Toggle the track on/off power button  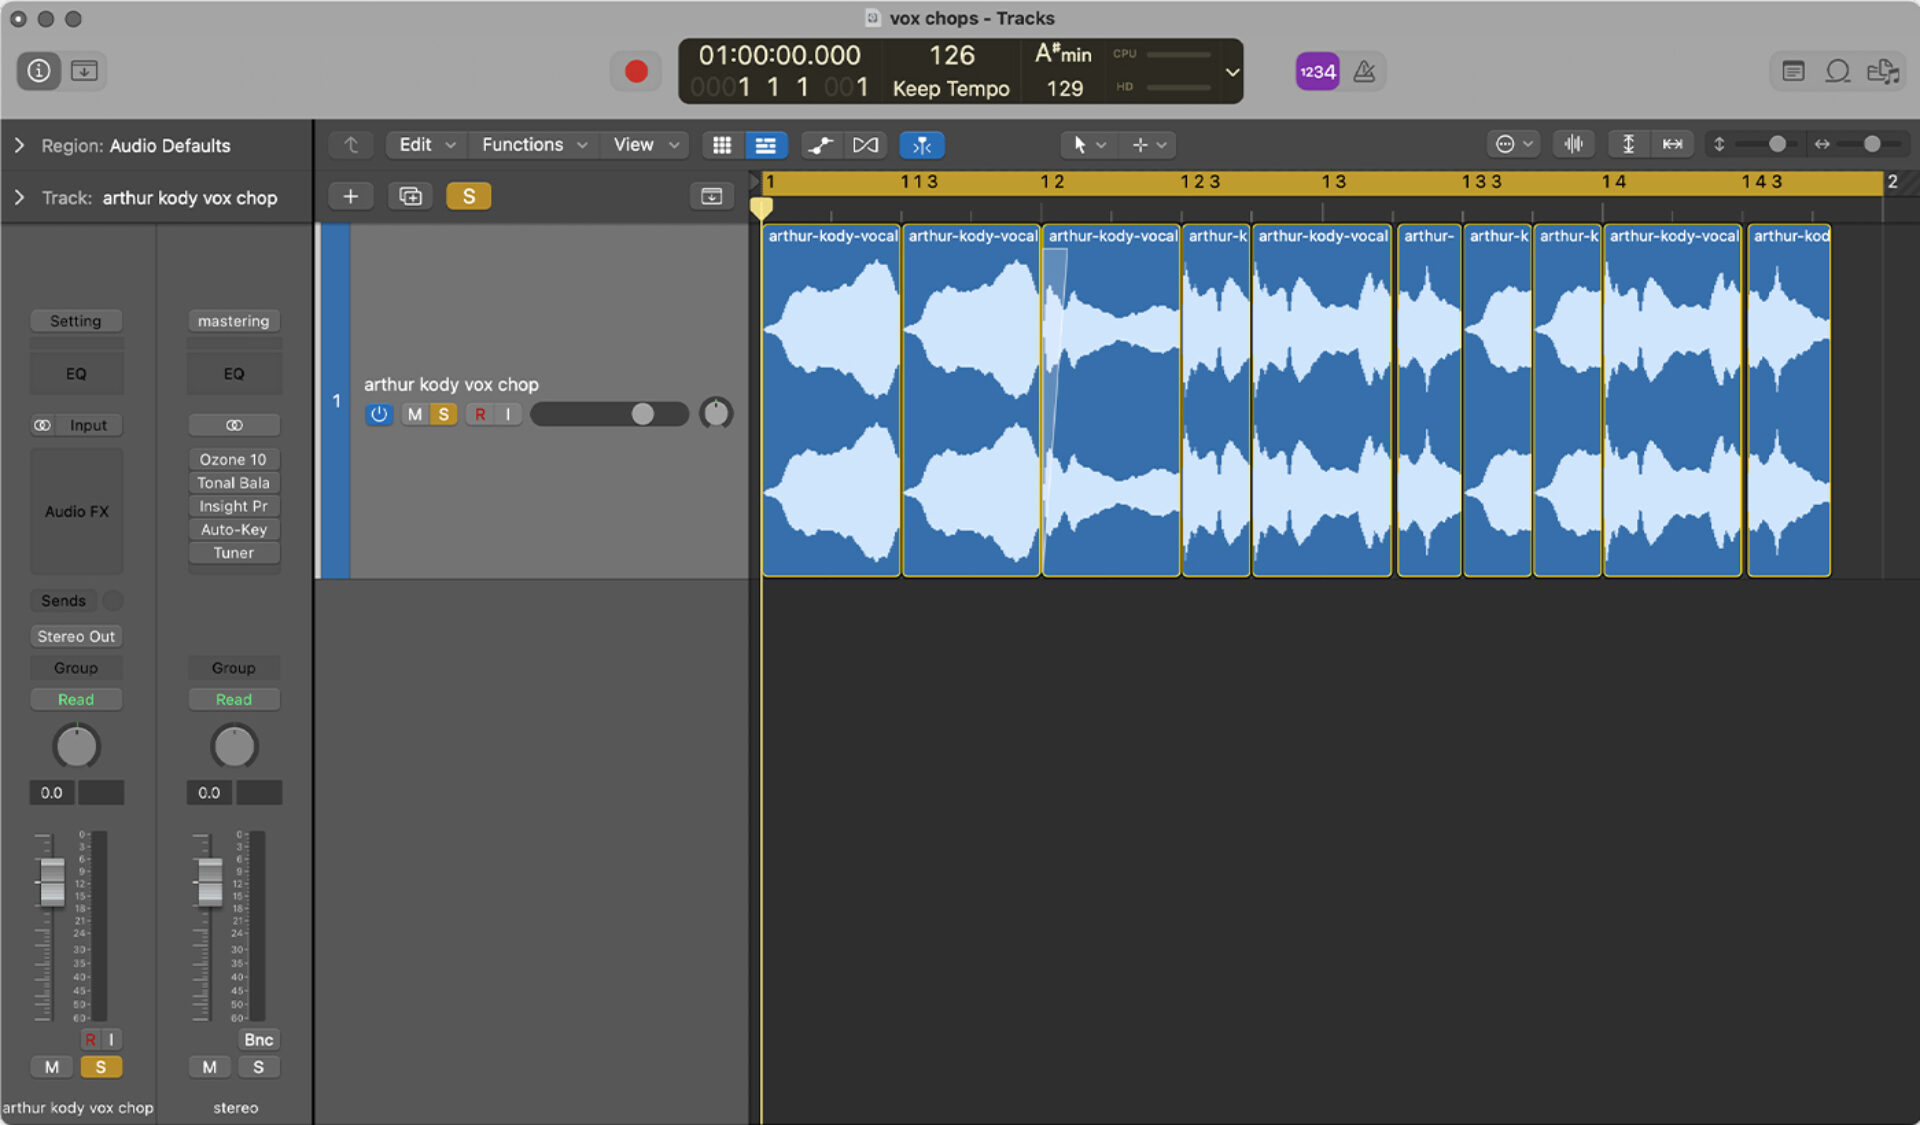click(x=378, y=413)
